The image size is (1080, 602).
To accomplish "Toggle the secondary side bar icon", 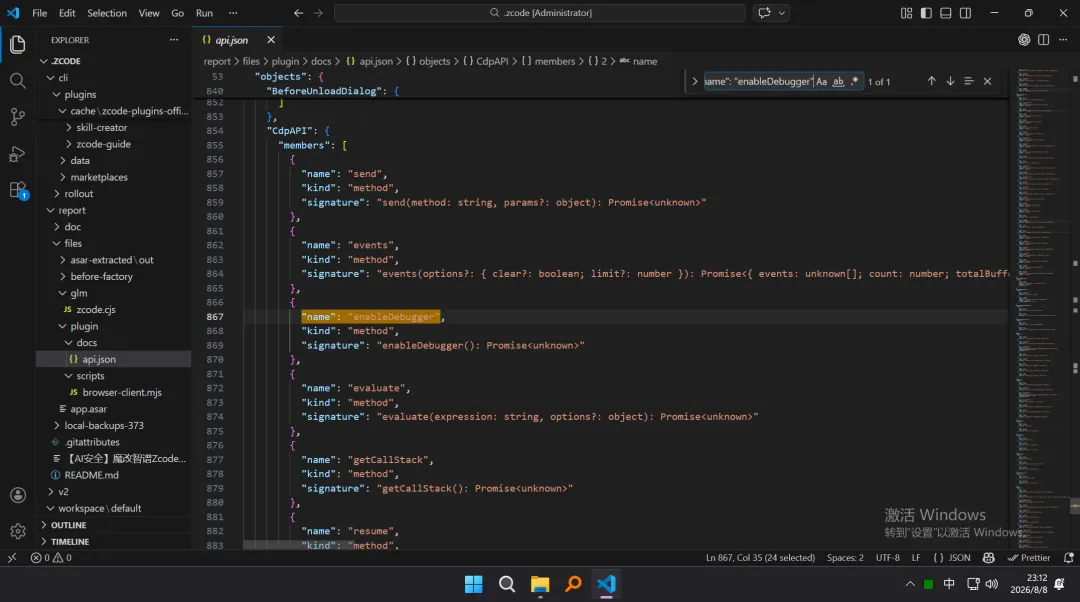I will click(x=966, y=12).
